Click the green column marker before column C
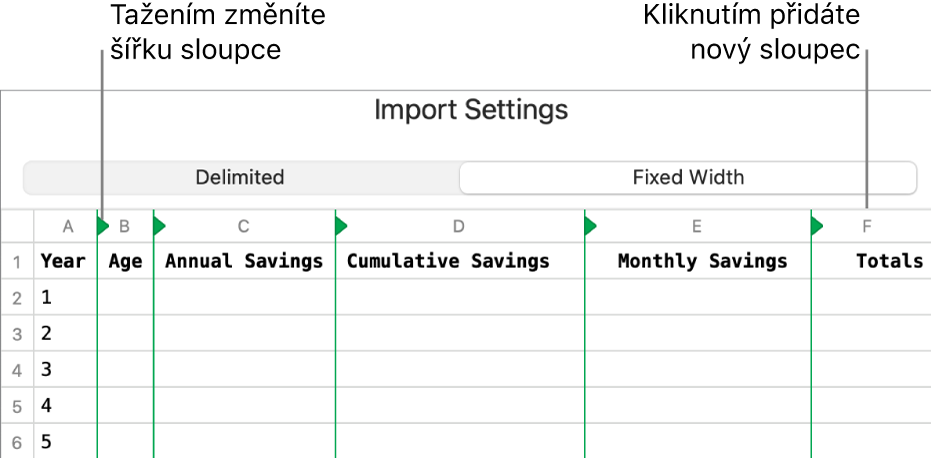The image size is (931, 458). pos(158,226)
